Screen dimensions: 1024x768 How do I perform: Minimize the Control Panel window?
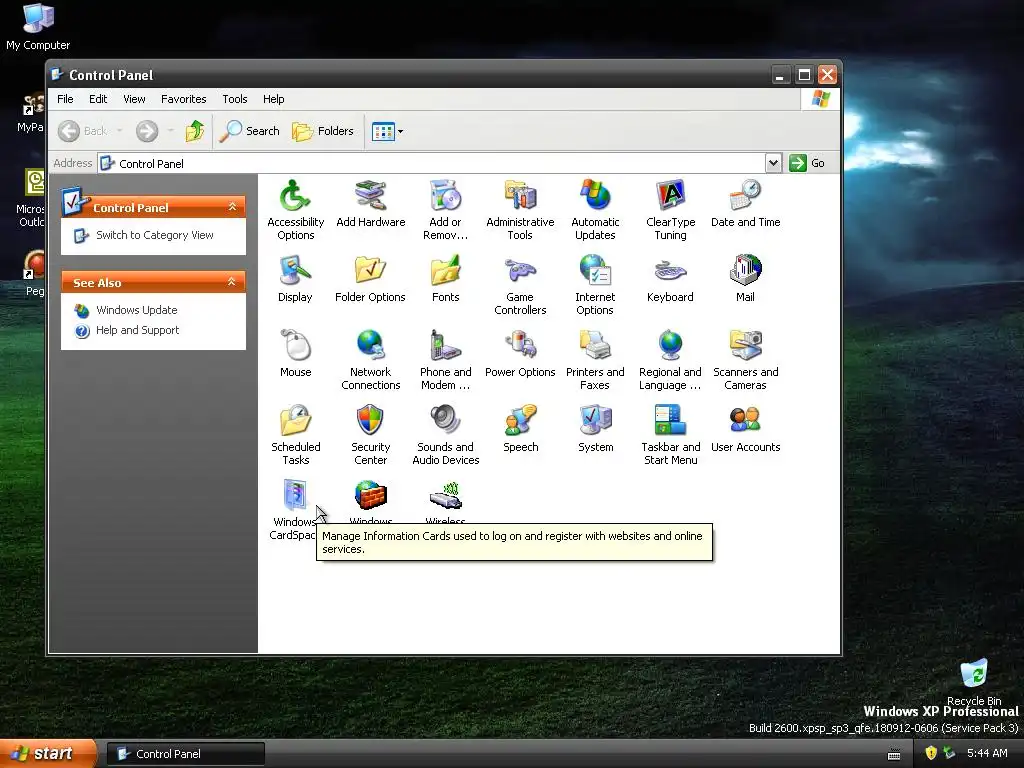pos(780,75)
